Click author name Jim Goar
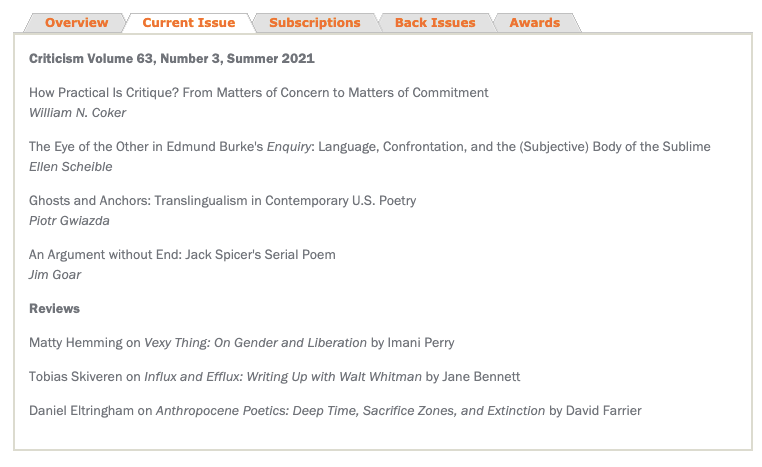 coord(55,275)
